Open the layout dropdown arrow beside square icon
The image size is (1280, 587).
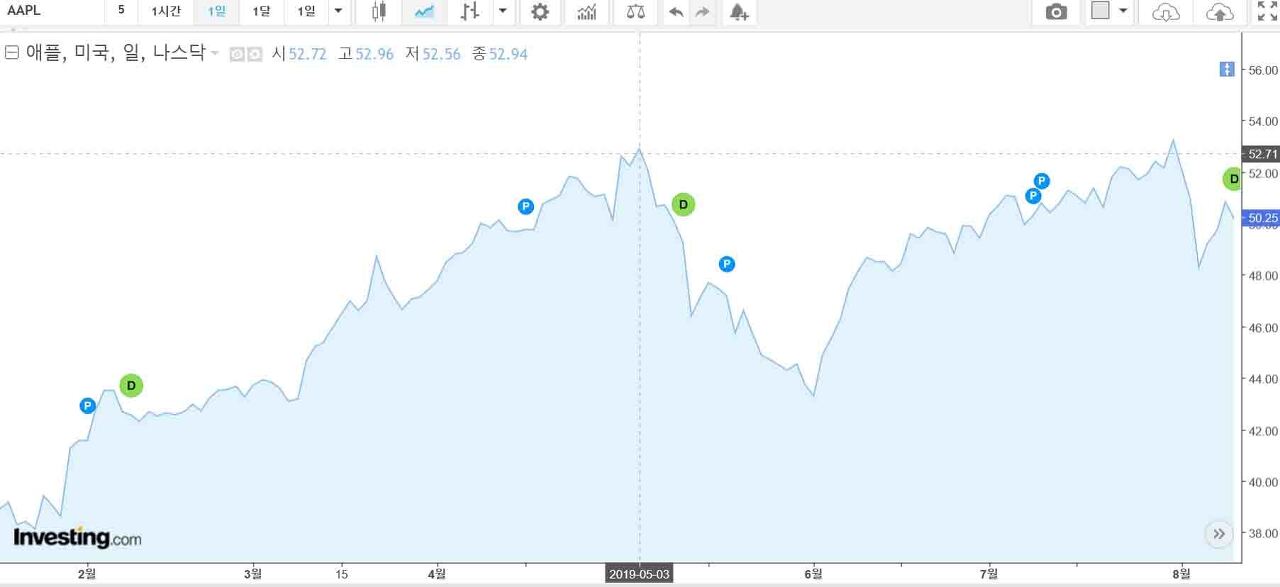coord(1123,12)
